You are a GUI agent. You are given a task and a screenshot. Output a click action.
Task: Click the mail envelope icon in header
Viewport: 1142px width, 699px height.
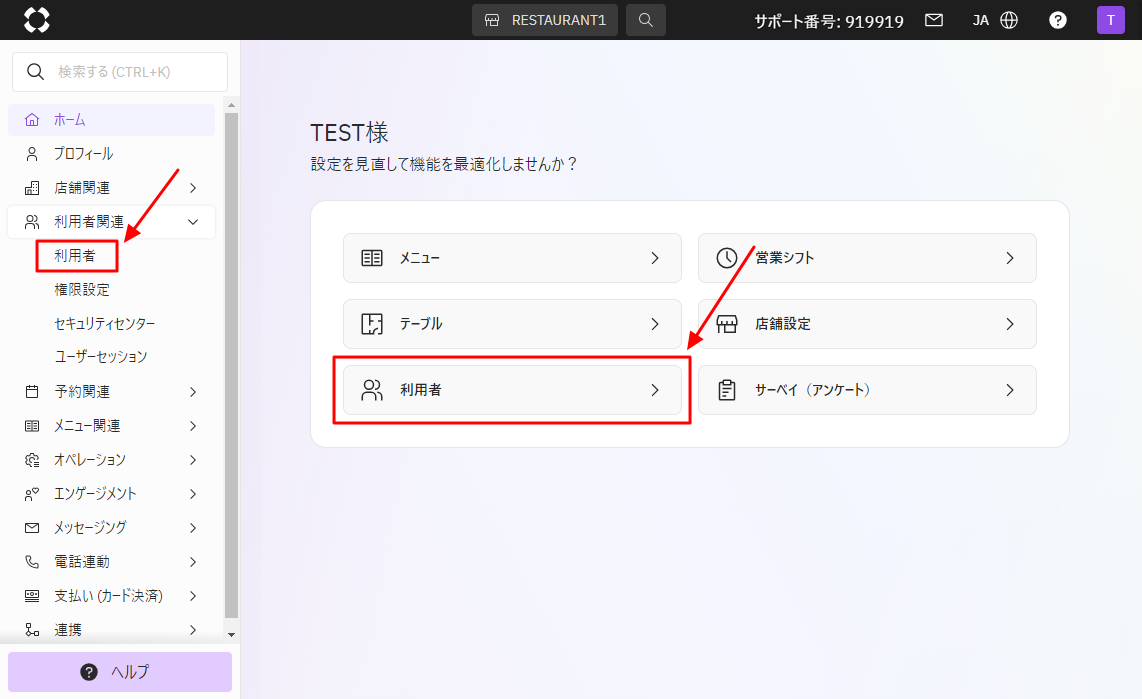pyautogui.click(x=934, y=20)
